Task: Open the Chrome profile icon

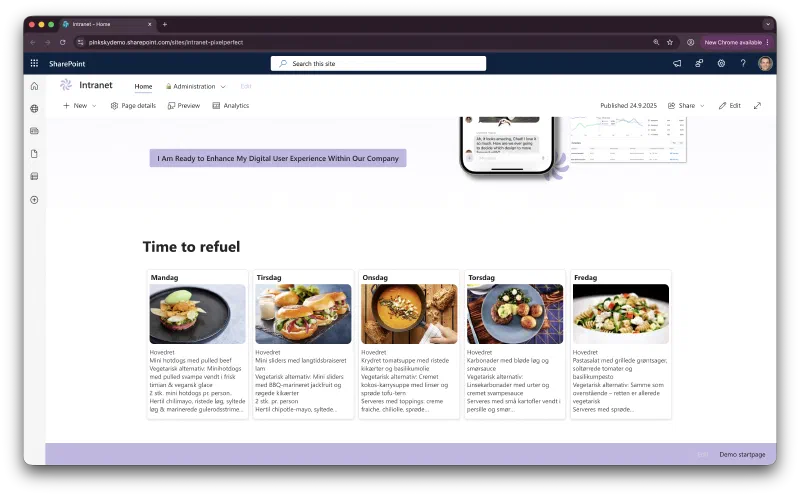Action: 690,42
